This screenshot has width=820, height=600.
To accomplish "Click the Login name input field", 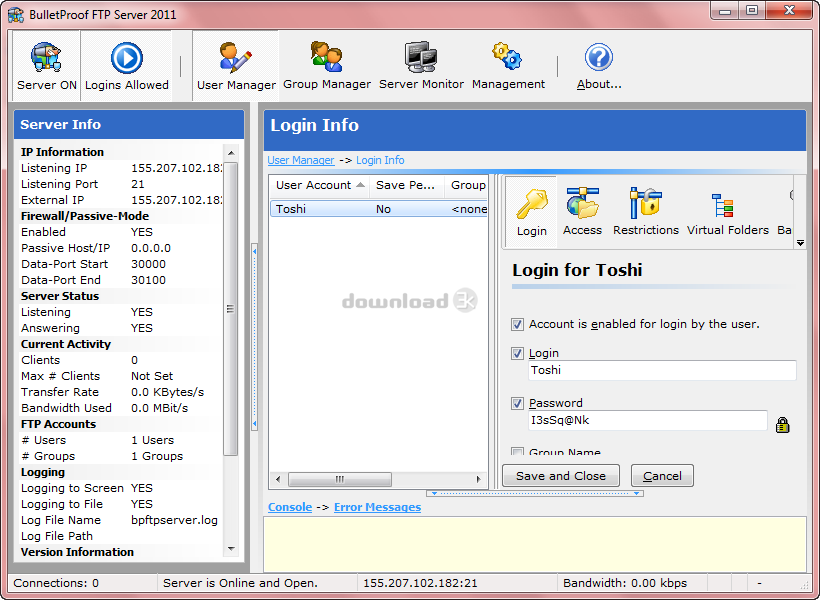I will click(662, 370).
